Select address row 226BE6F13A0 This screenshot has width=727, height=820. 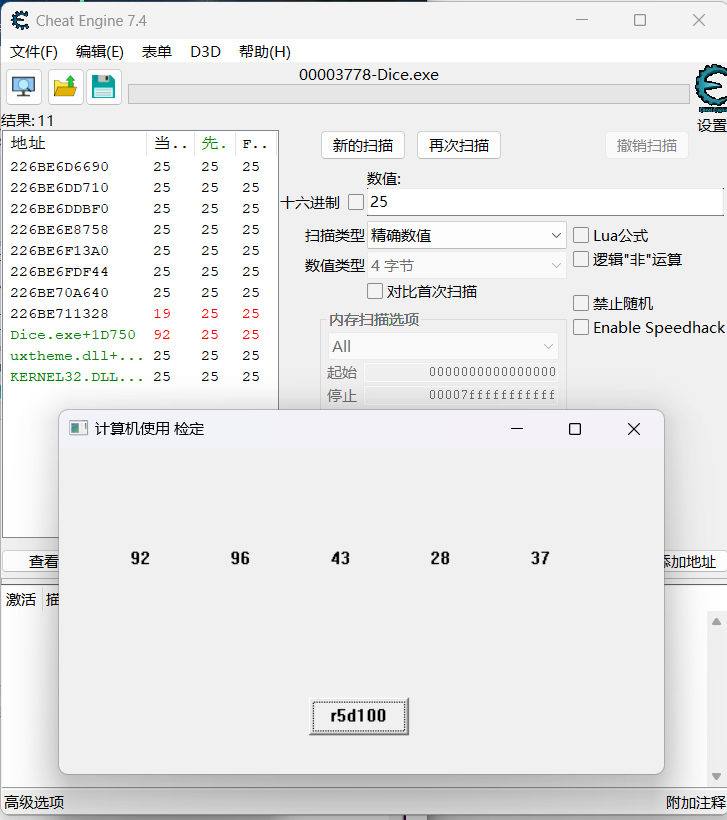(140, 250)
